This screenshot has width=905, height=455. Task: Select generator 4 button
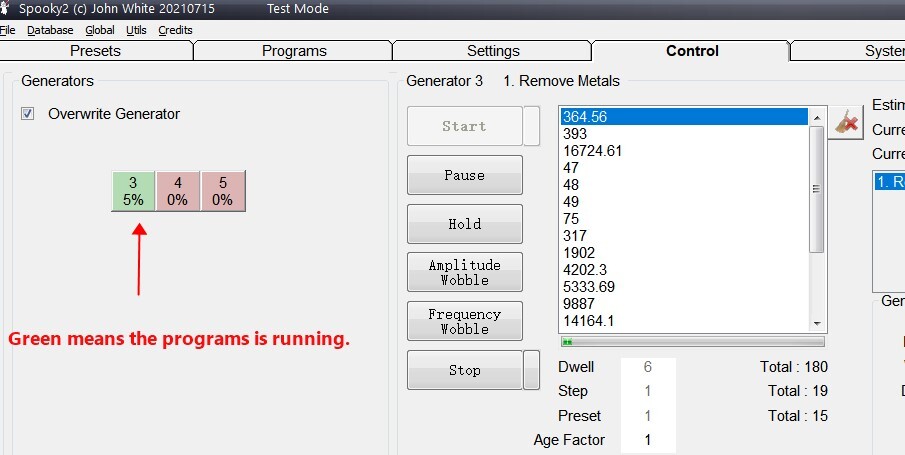178,191
